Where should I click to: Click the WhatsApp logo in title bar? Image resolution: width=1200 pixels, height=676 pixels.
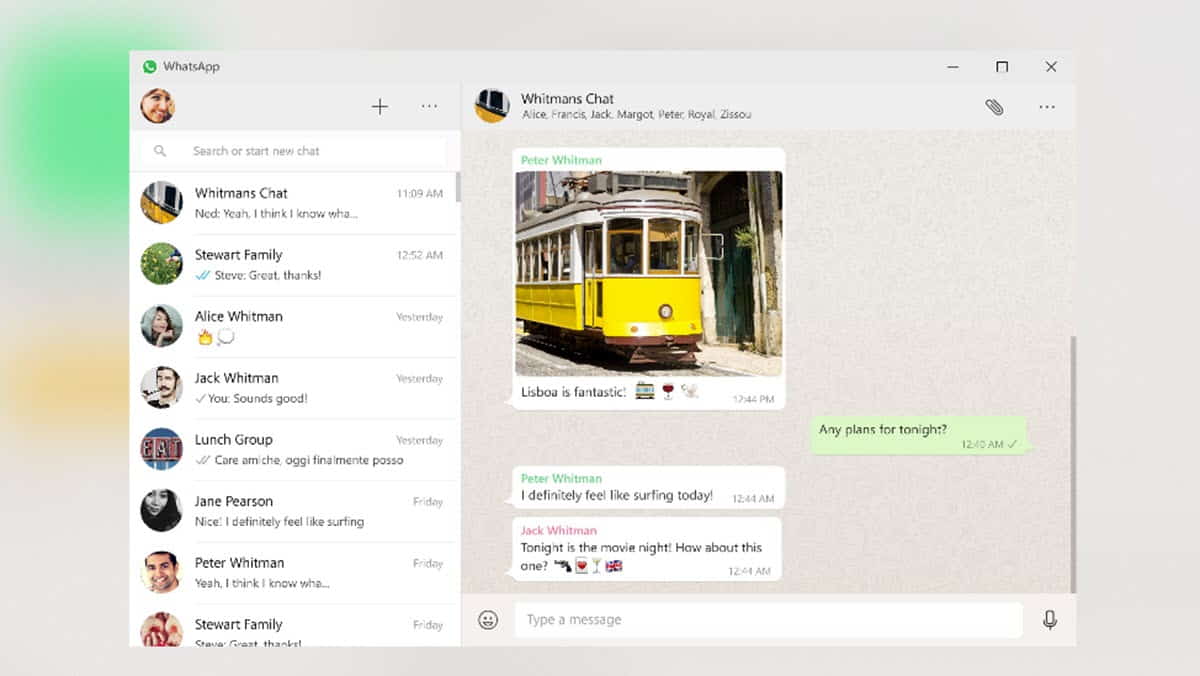150,67
